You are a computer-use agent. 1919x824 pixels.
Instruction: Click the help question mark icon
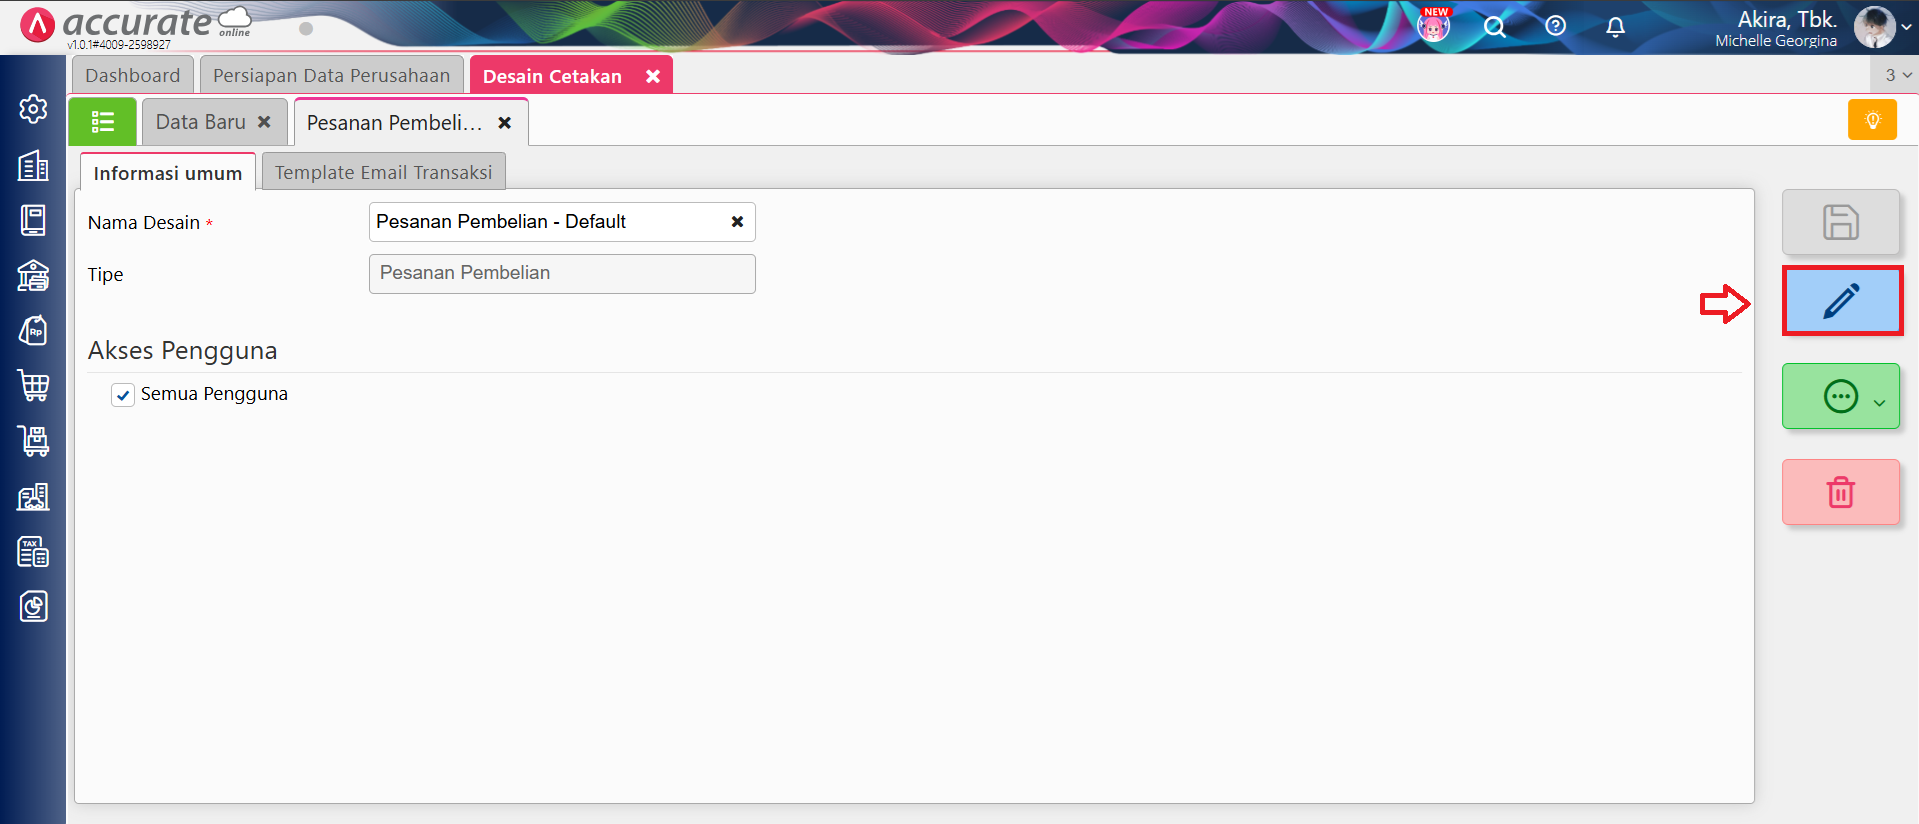[1555, 27]
